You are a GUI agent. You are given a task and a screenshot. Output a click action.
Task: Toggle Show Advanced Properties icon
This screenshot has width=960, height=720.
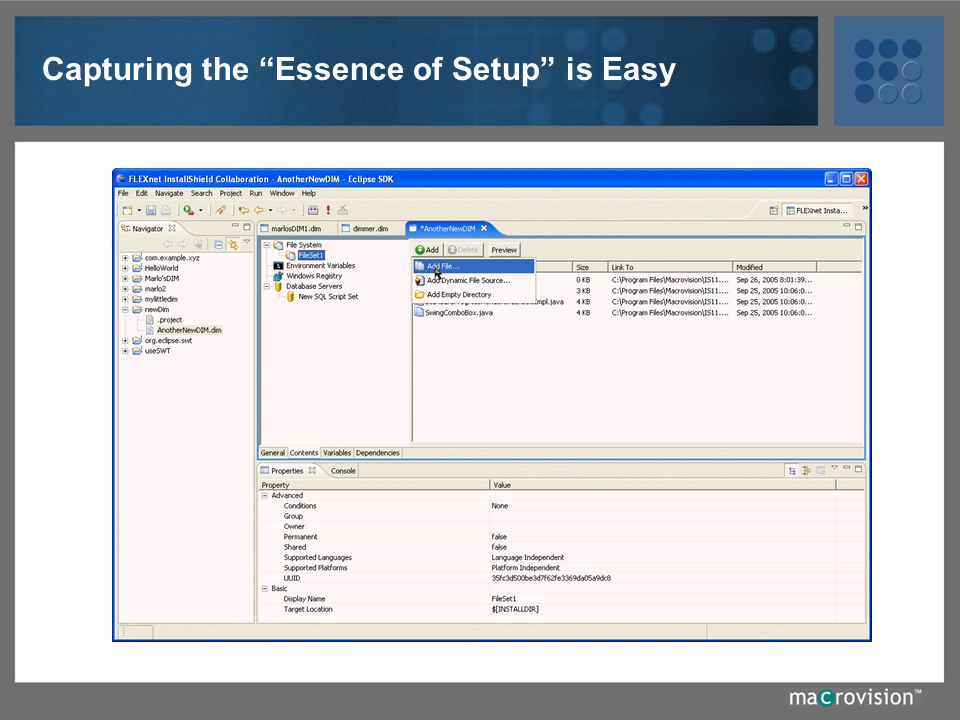[806, 470]
